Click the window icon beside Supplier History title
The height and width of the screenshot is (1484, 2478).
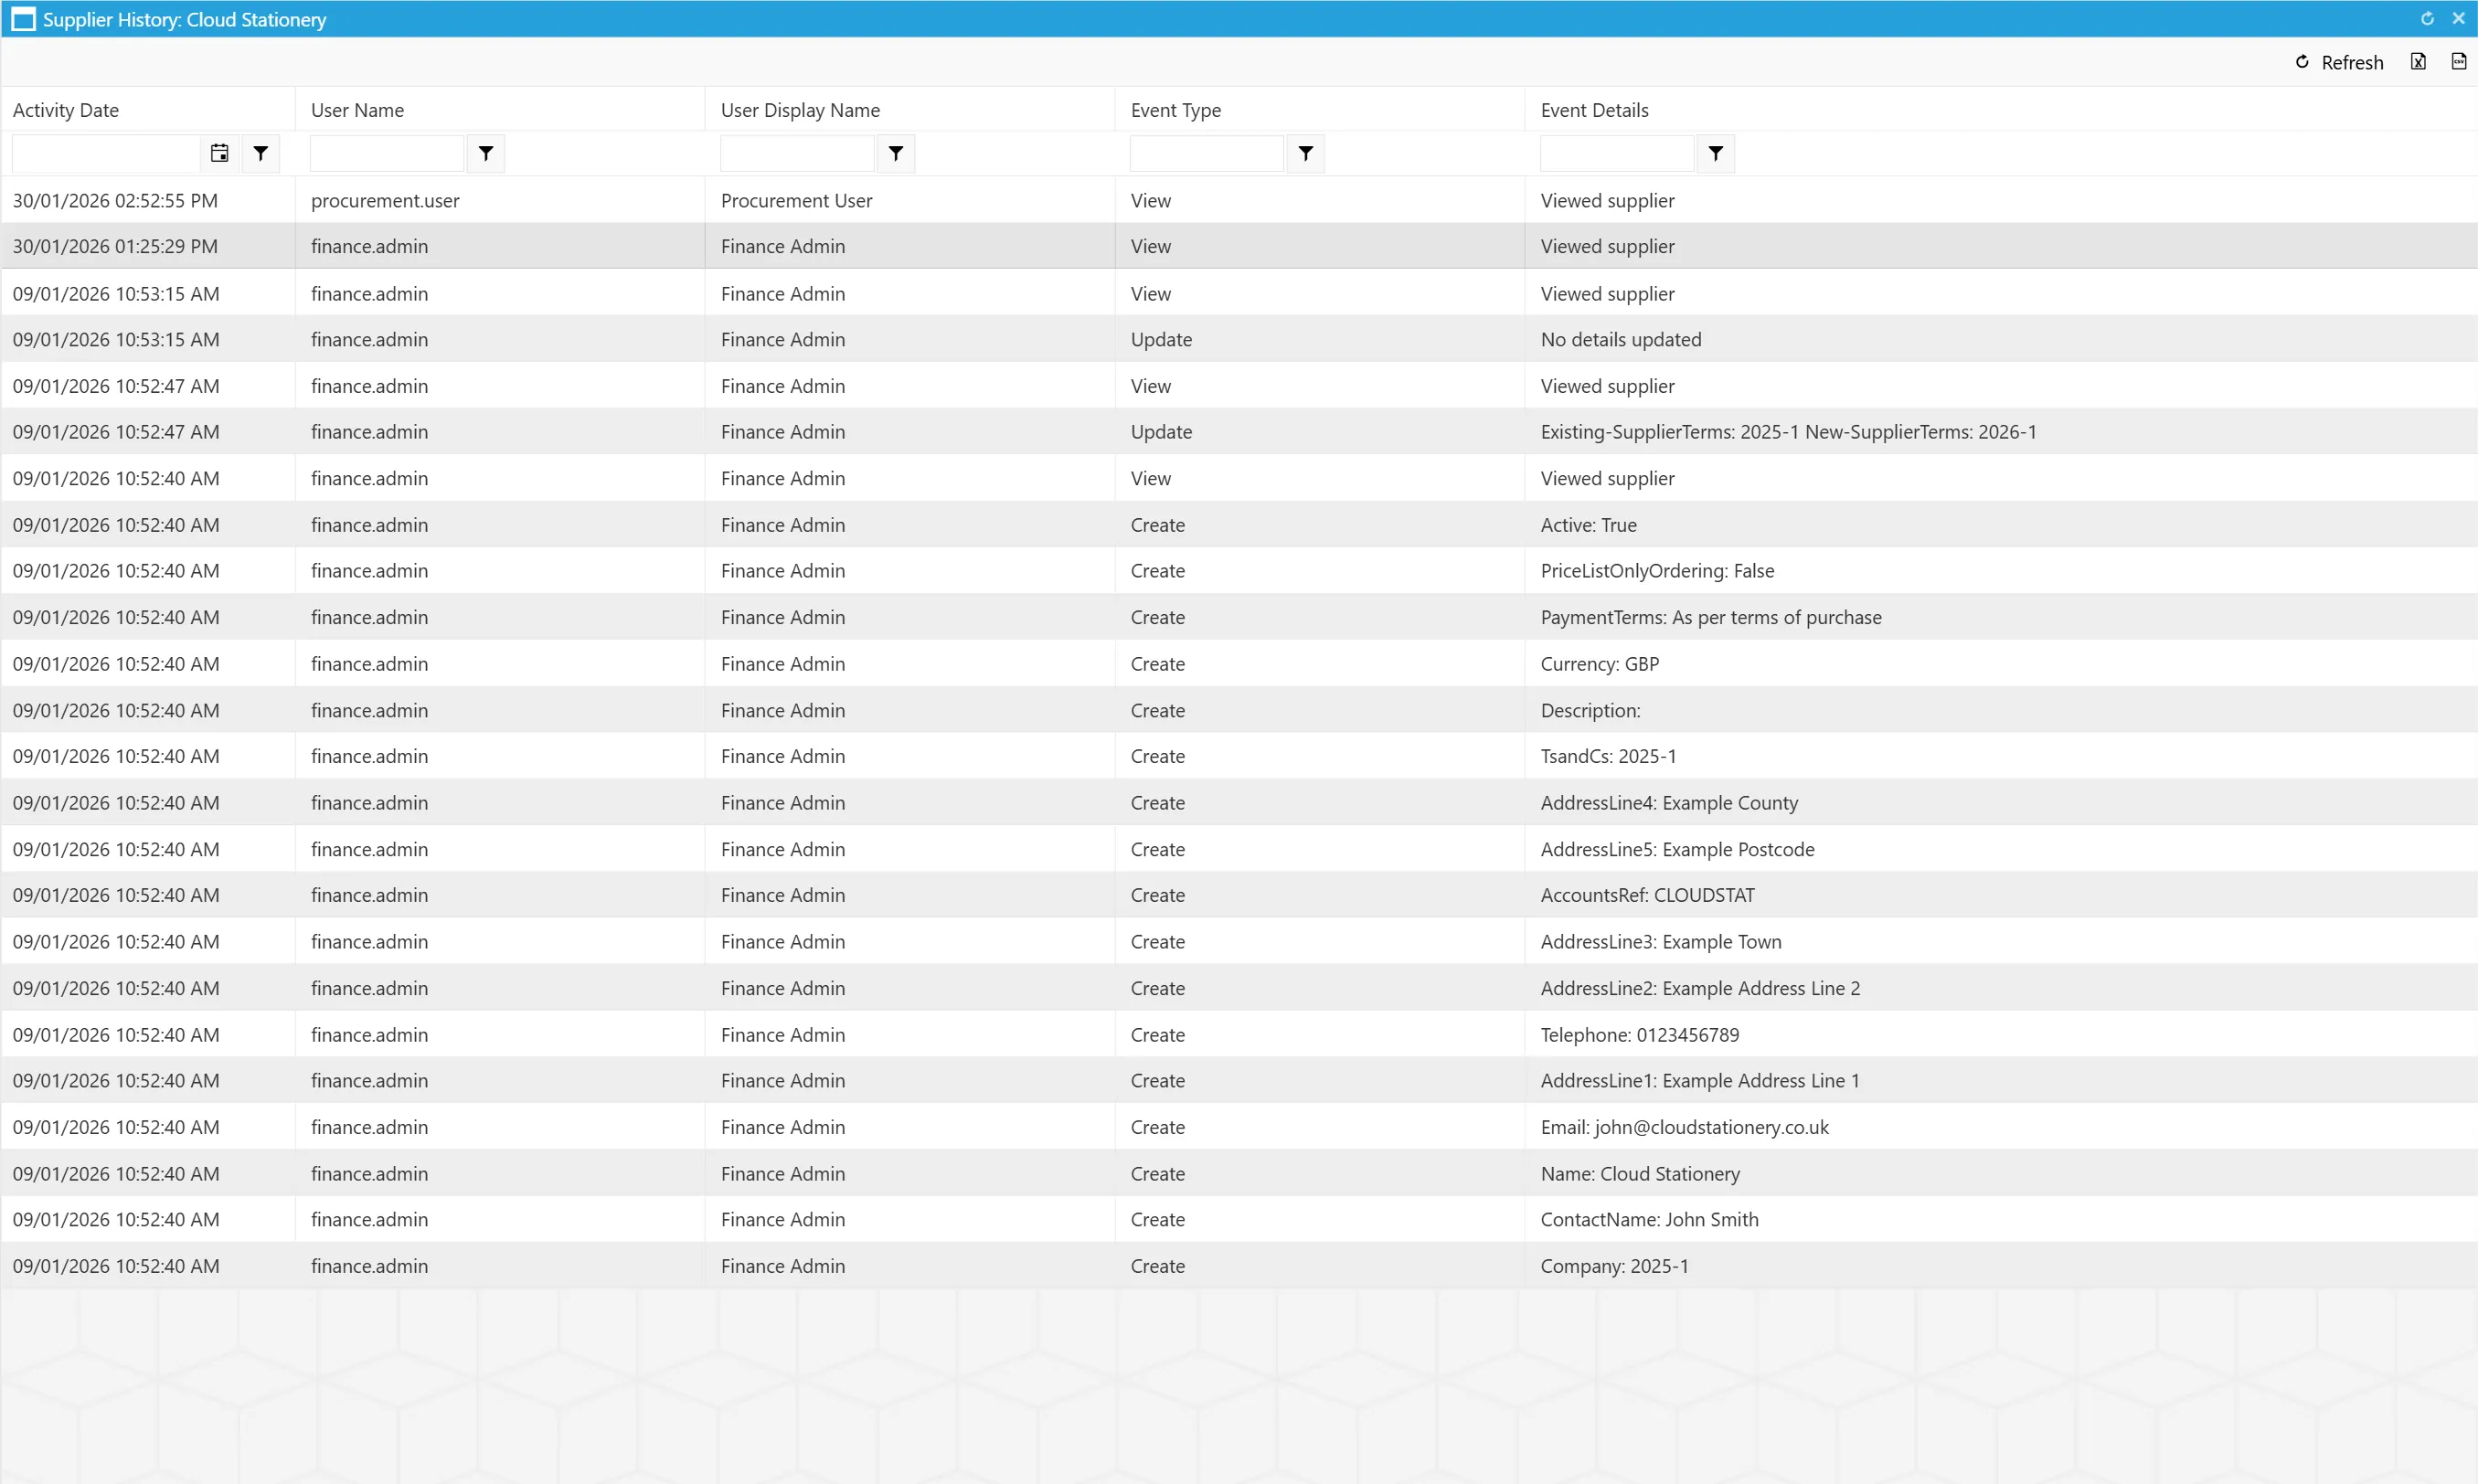pyautogui.click(x=23, y=19)
